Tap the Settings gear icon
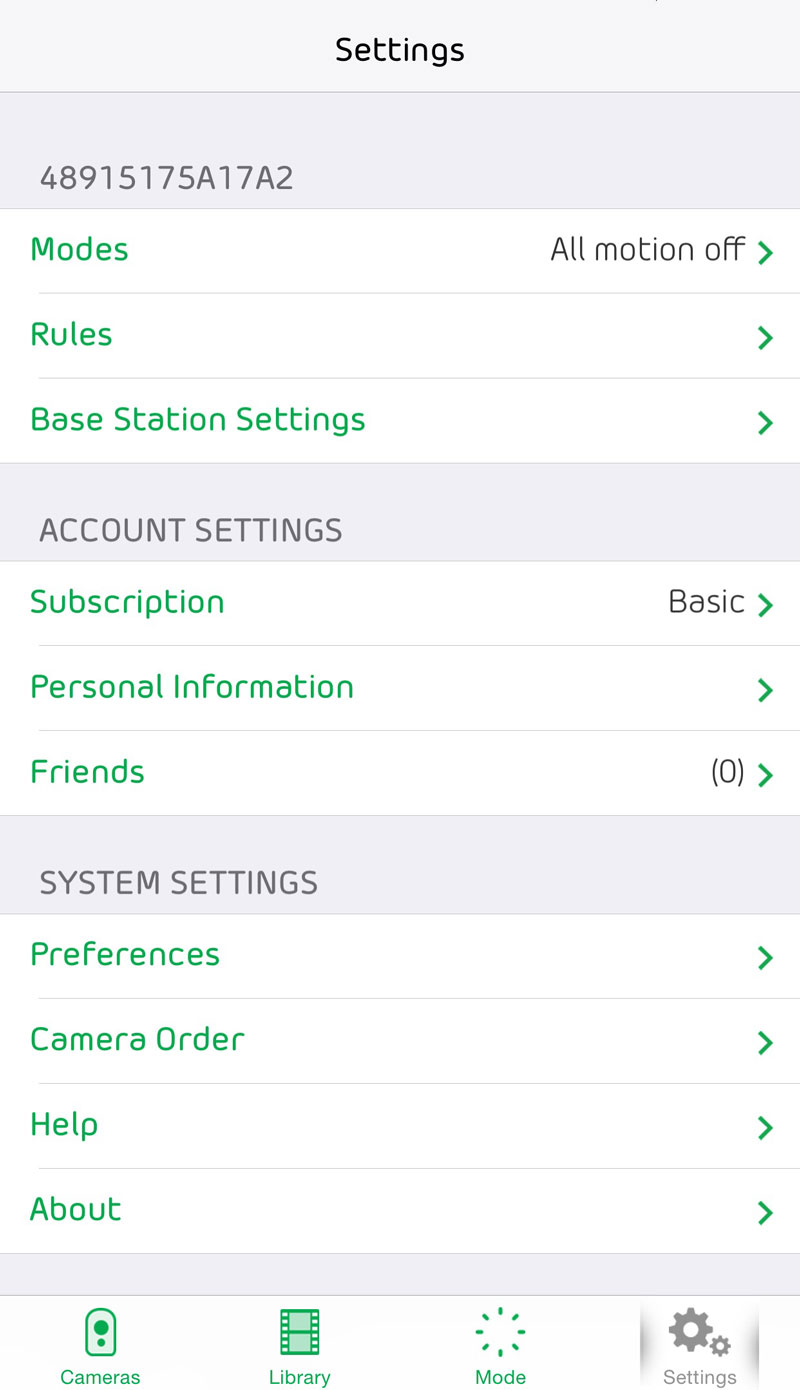This screenshot has height=1390, width=800. (x=699, y=1333)
